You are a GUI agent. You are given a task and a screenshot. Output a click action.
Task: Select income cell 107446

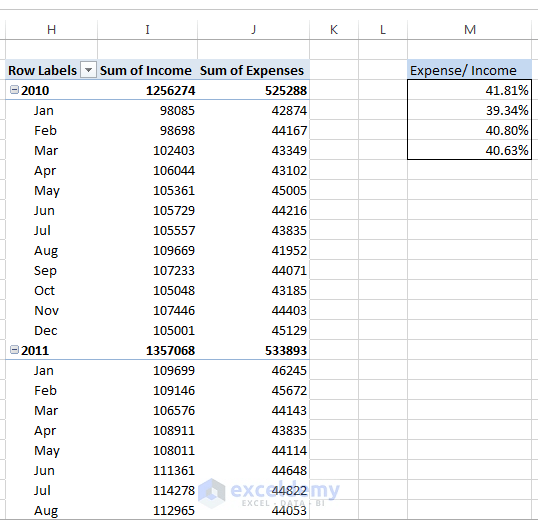click(148, 310)
